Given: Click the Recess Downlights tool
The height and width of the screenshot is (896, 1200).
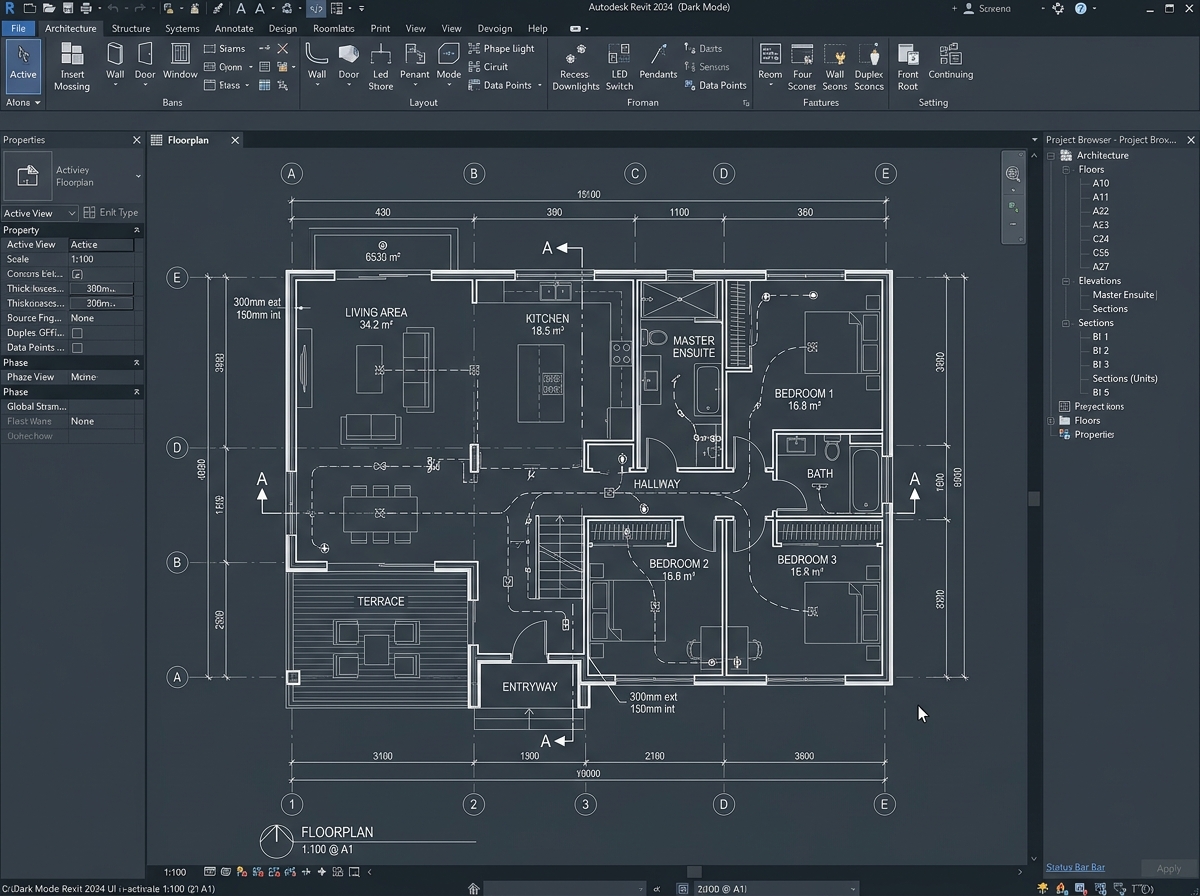Looking at the screenshot, I should pos(576,66).
